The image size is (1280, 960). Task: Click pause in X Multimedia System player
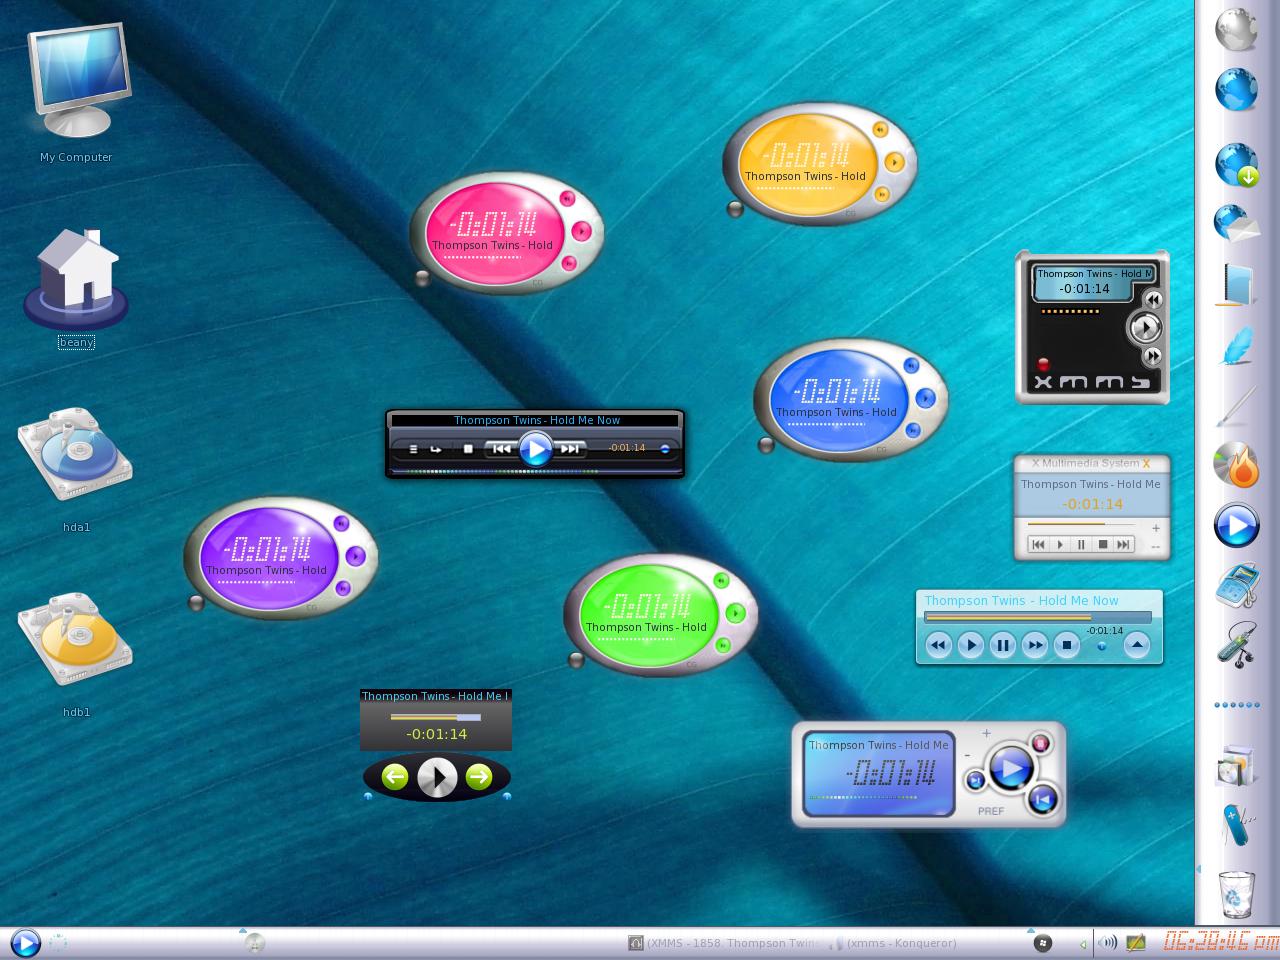click(x=1081, y=545)
